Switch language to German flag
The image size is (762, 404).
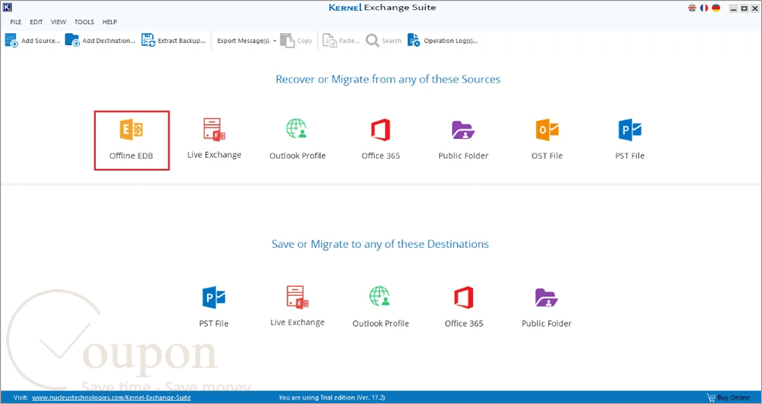[x=716, y=8]
